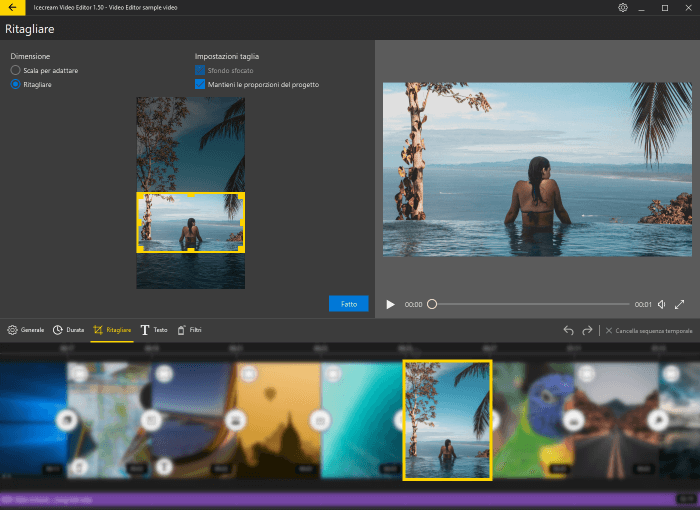Click the redo arrow icon

pos(587,330)
